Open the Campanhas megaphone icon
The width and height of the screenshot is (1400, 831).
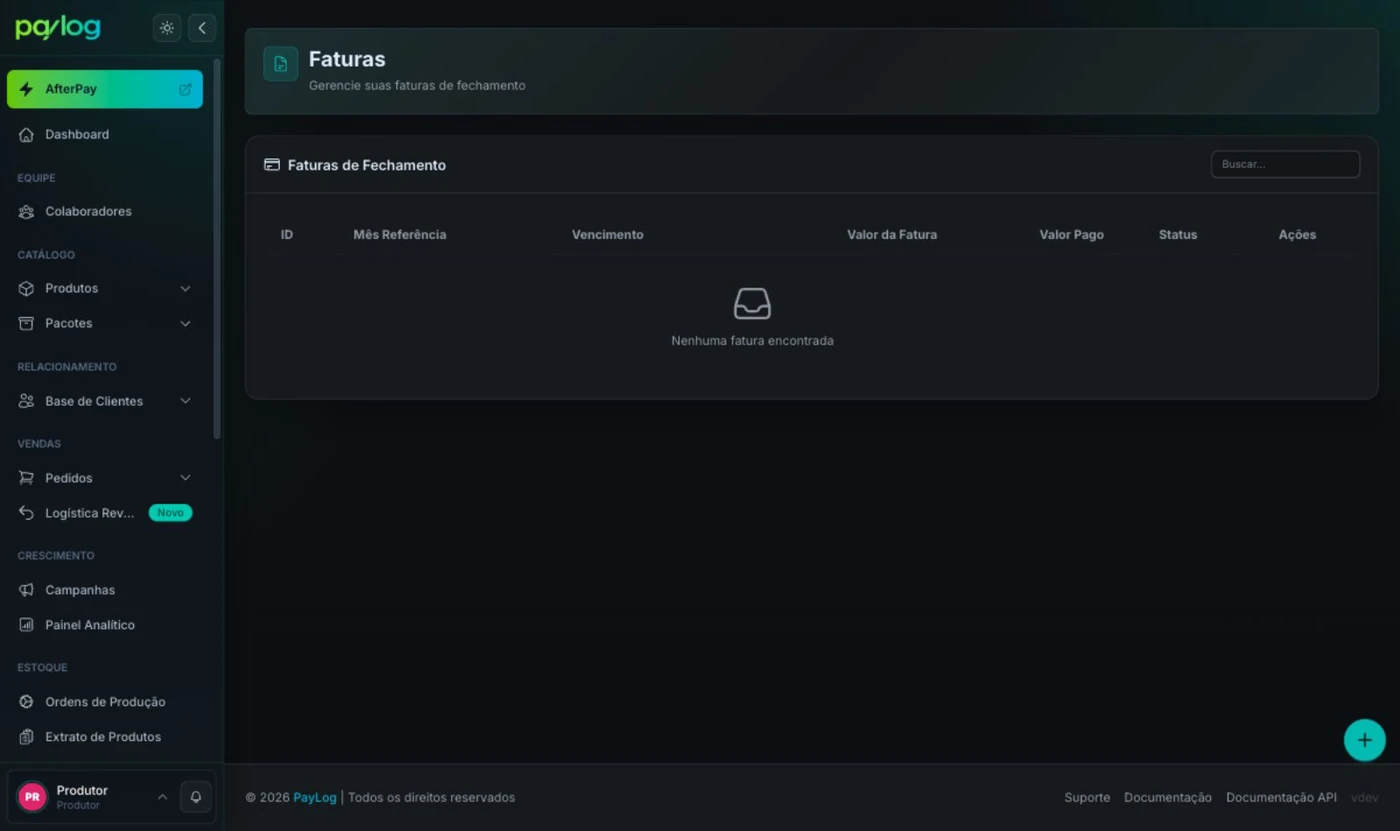[x=27, y=590]
